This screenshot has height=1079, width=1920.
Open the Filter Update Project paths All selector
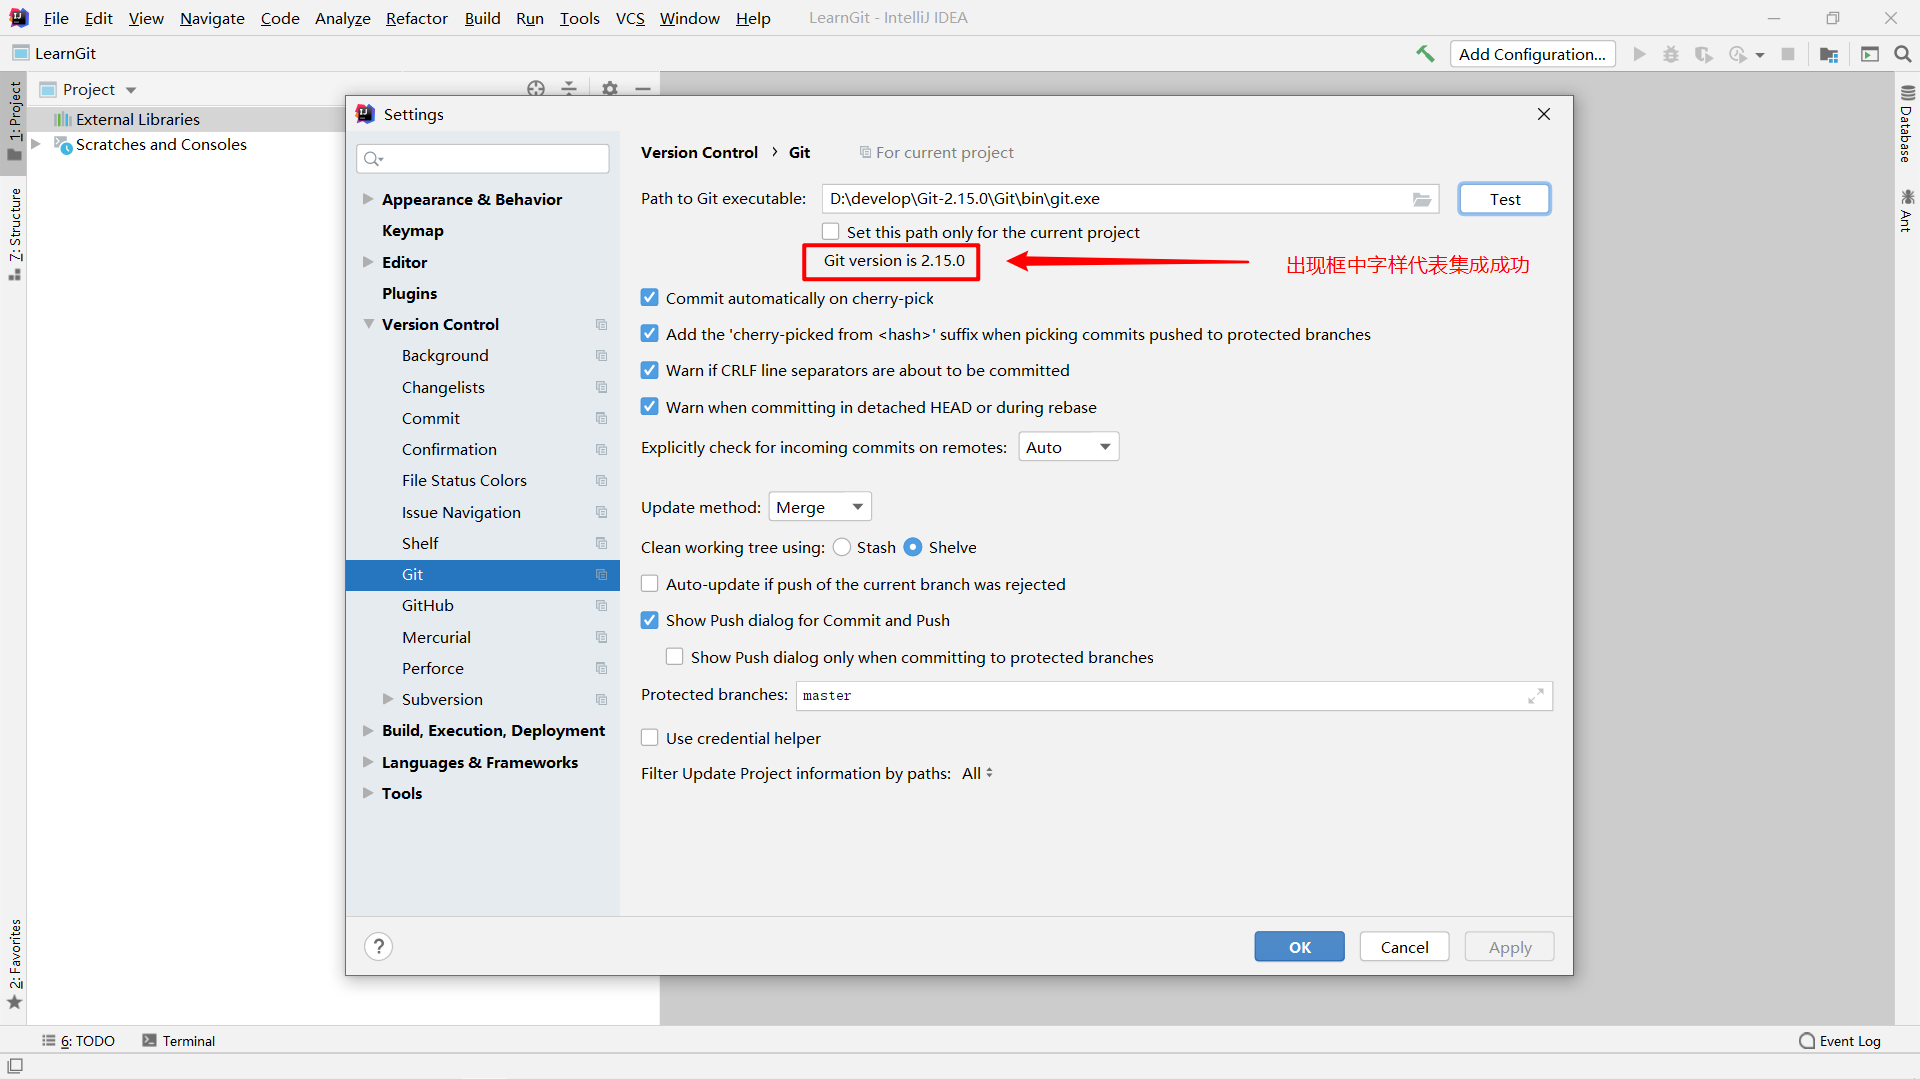click(x=977, y=773)
